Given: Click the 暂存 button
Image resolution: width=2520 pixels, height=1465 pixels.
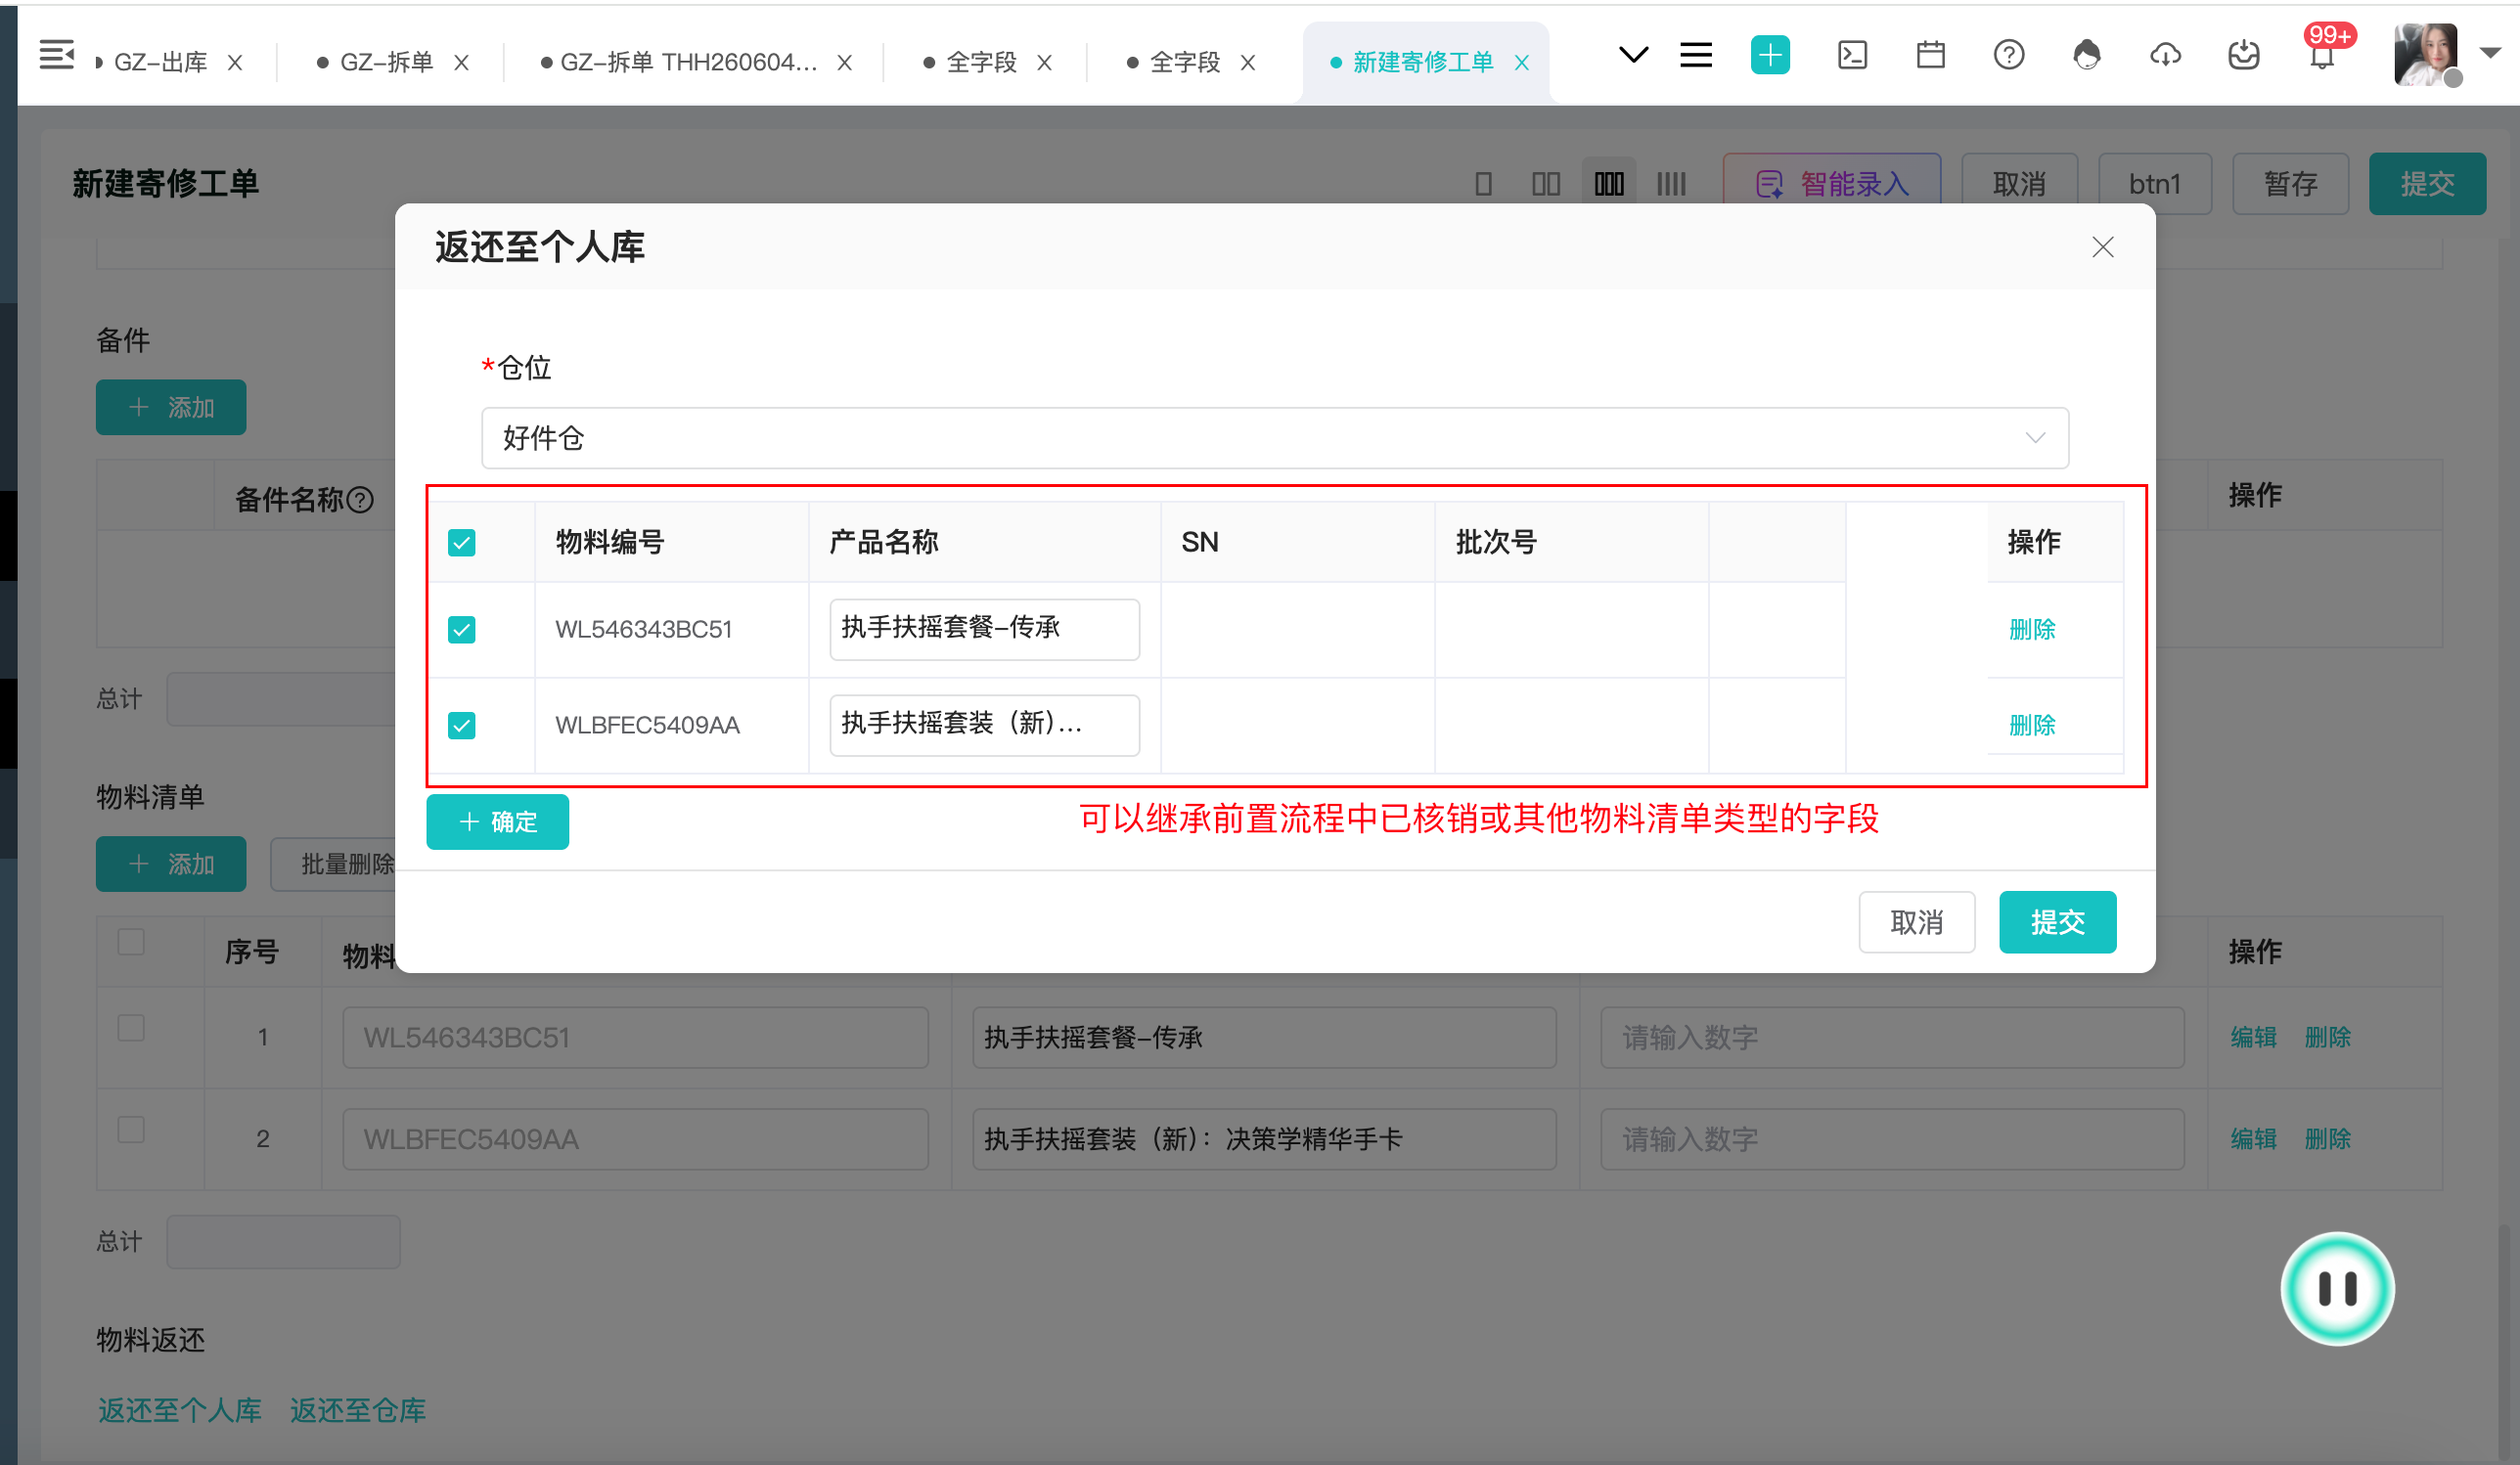Looking at the screenshot, I should 2290,184.
